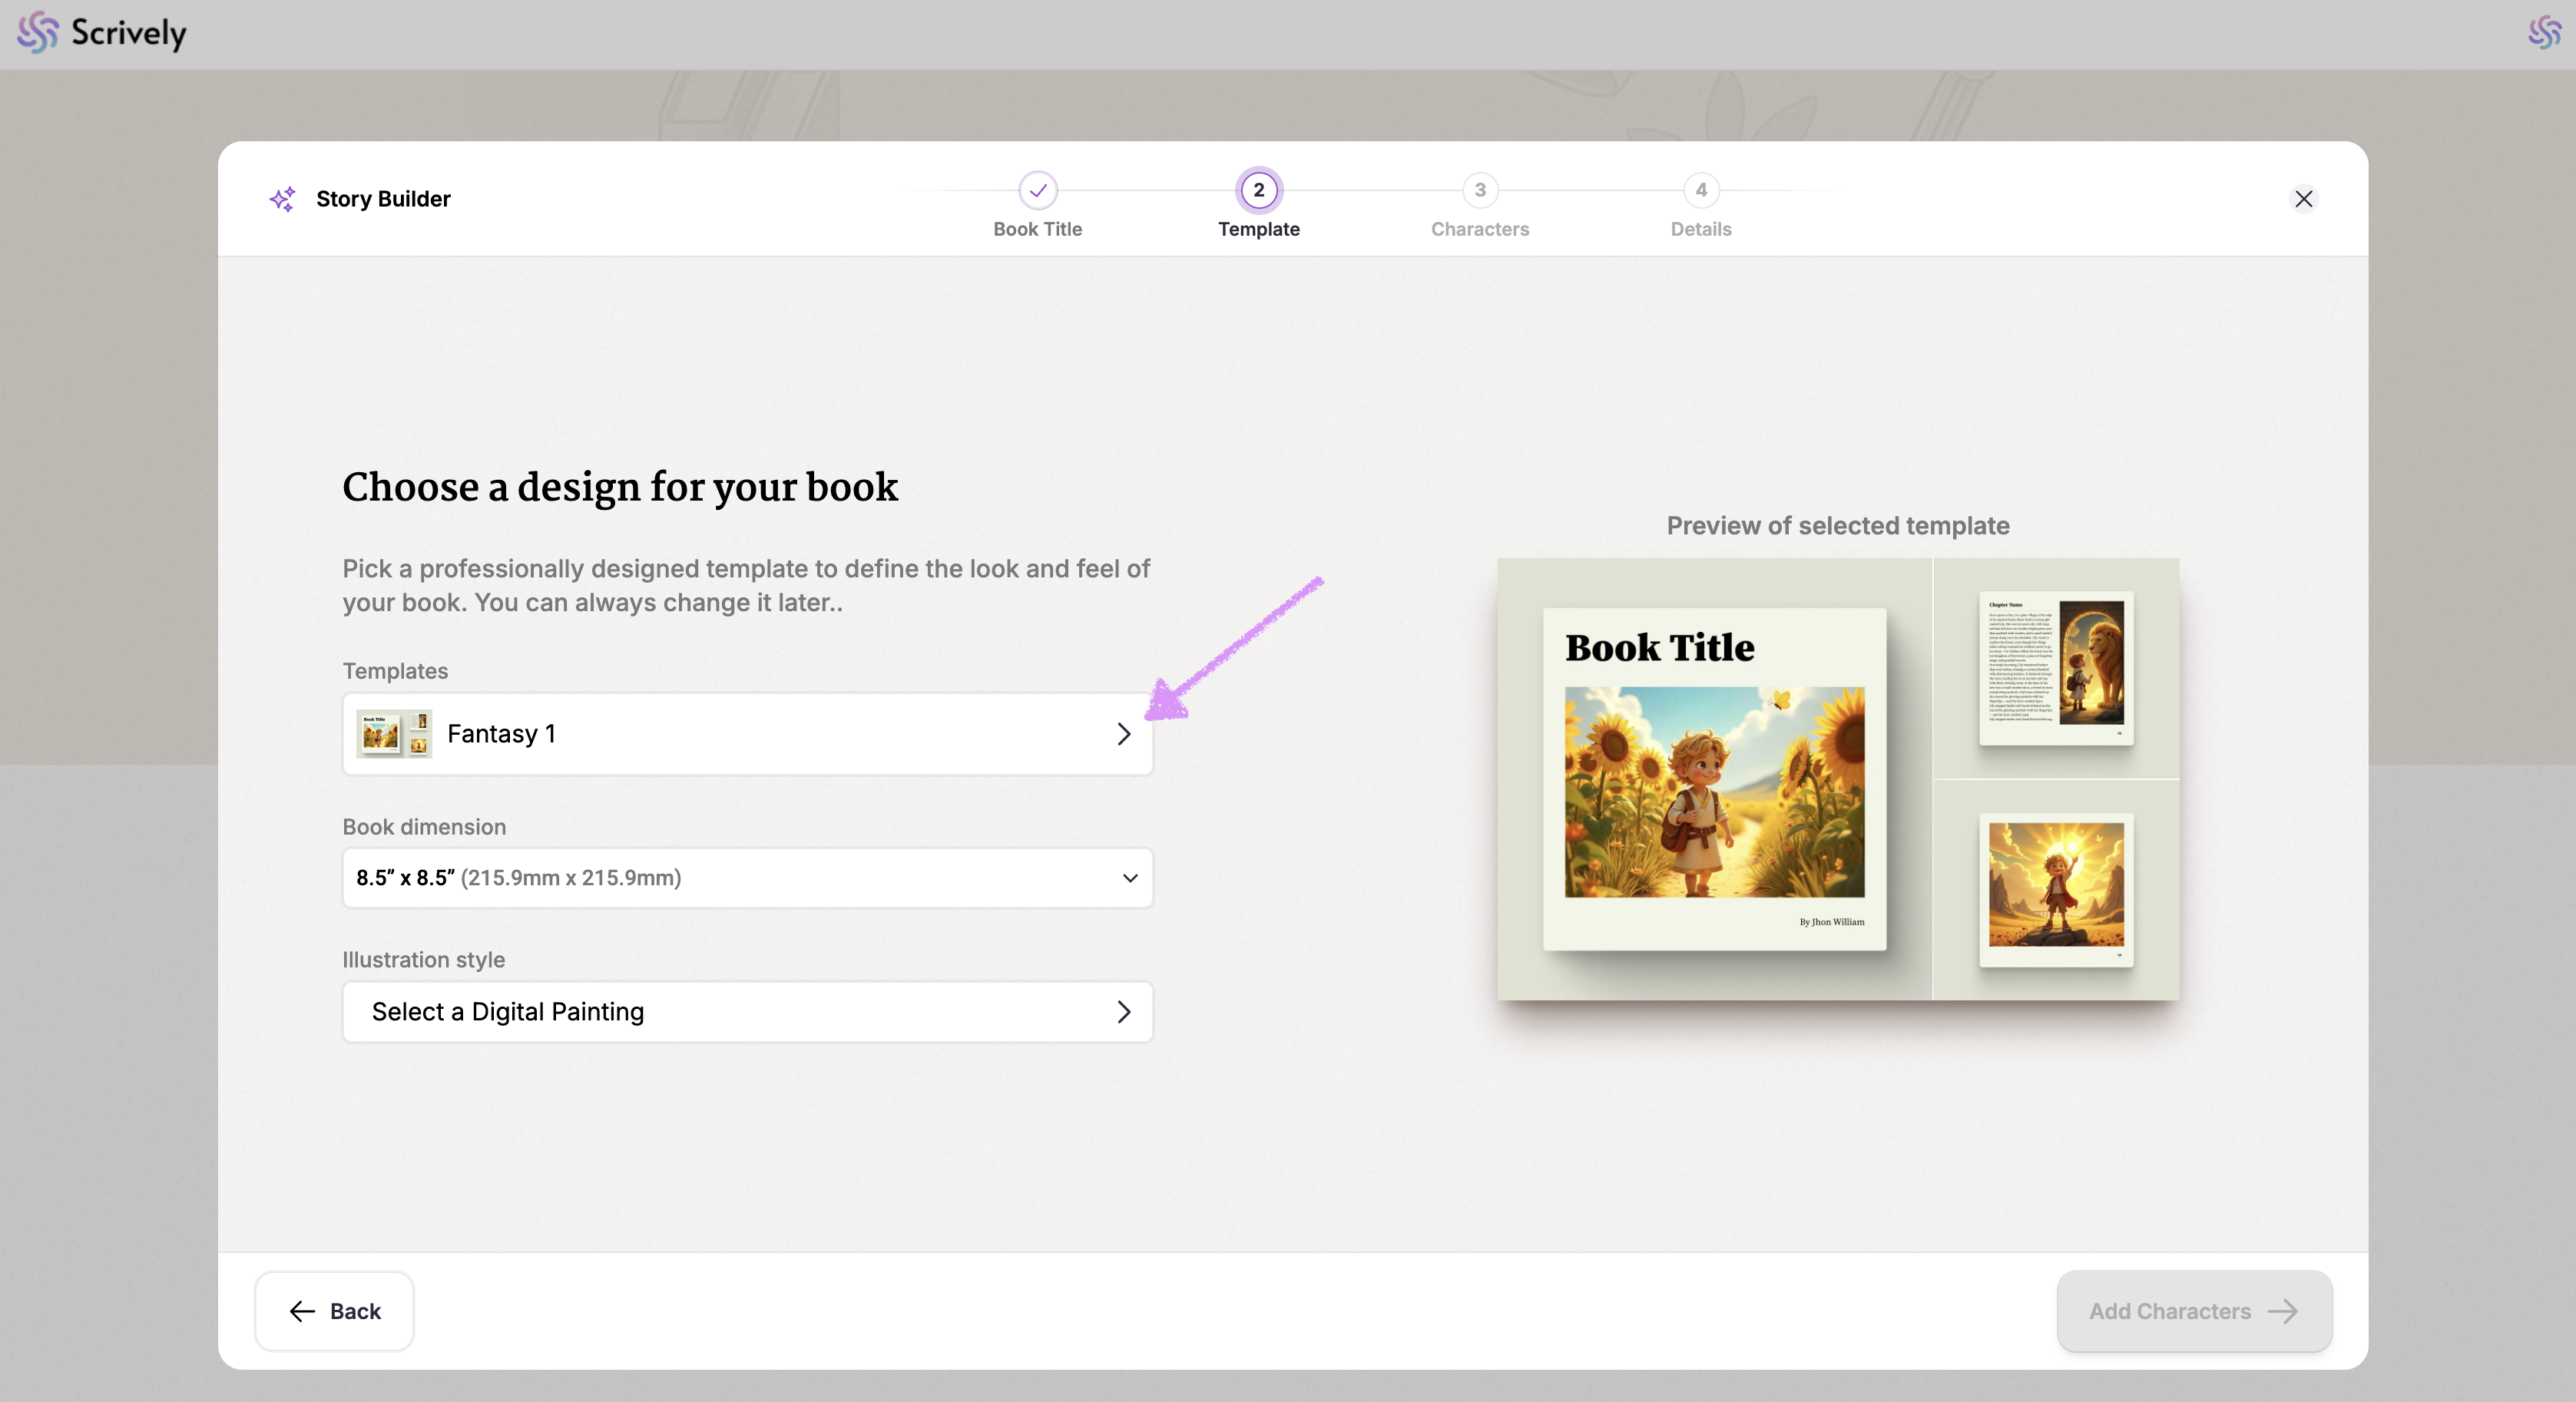
Task: Open the Book dimension dropdown
Action: pyautogui.click(x=747, y=878)
